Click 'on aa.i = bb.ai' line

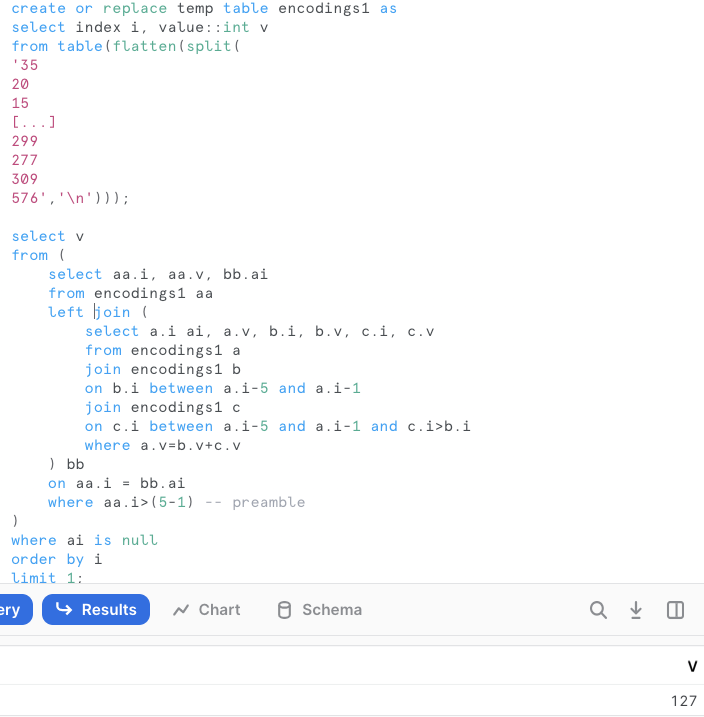[x=117, y=484]
